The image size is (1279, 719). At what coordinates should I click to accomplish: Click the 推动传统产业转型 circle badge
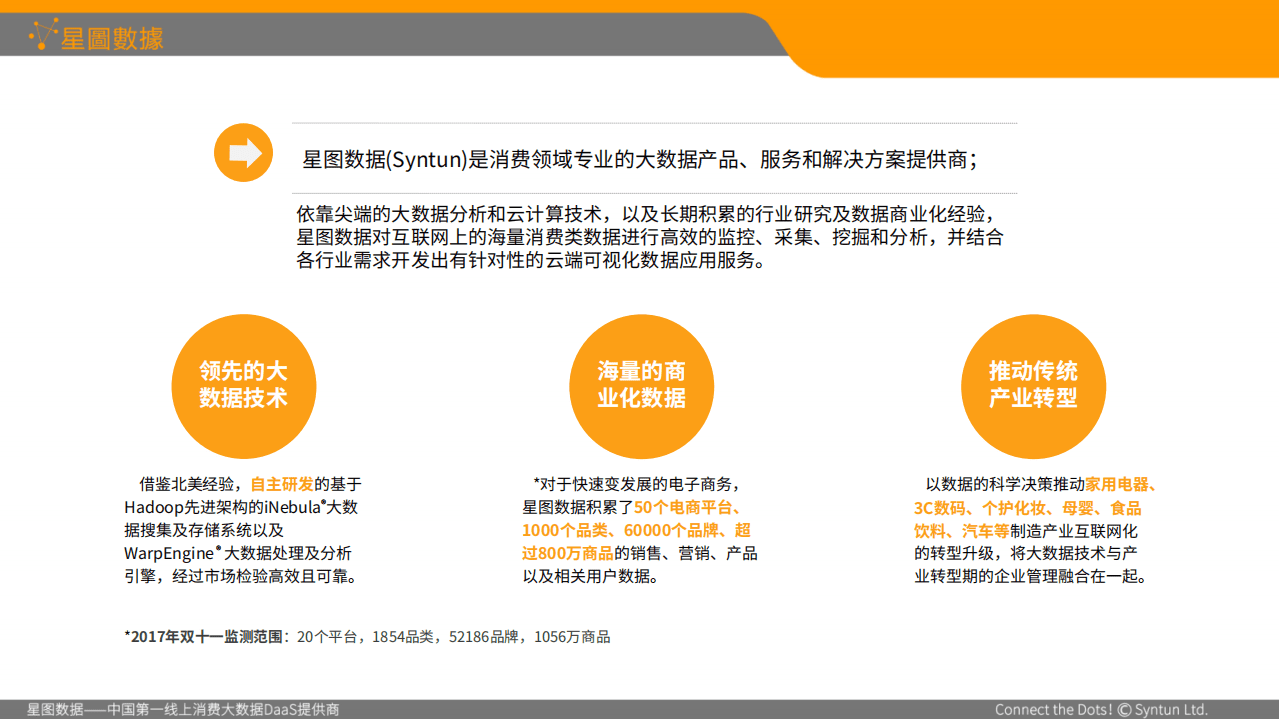click(1033, 385)
